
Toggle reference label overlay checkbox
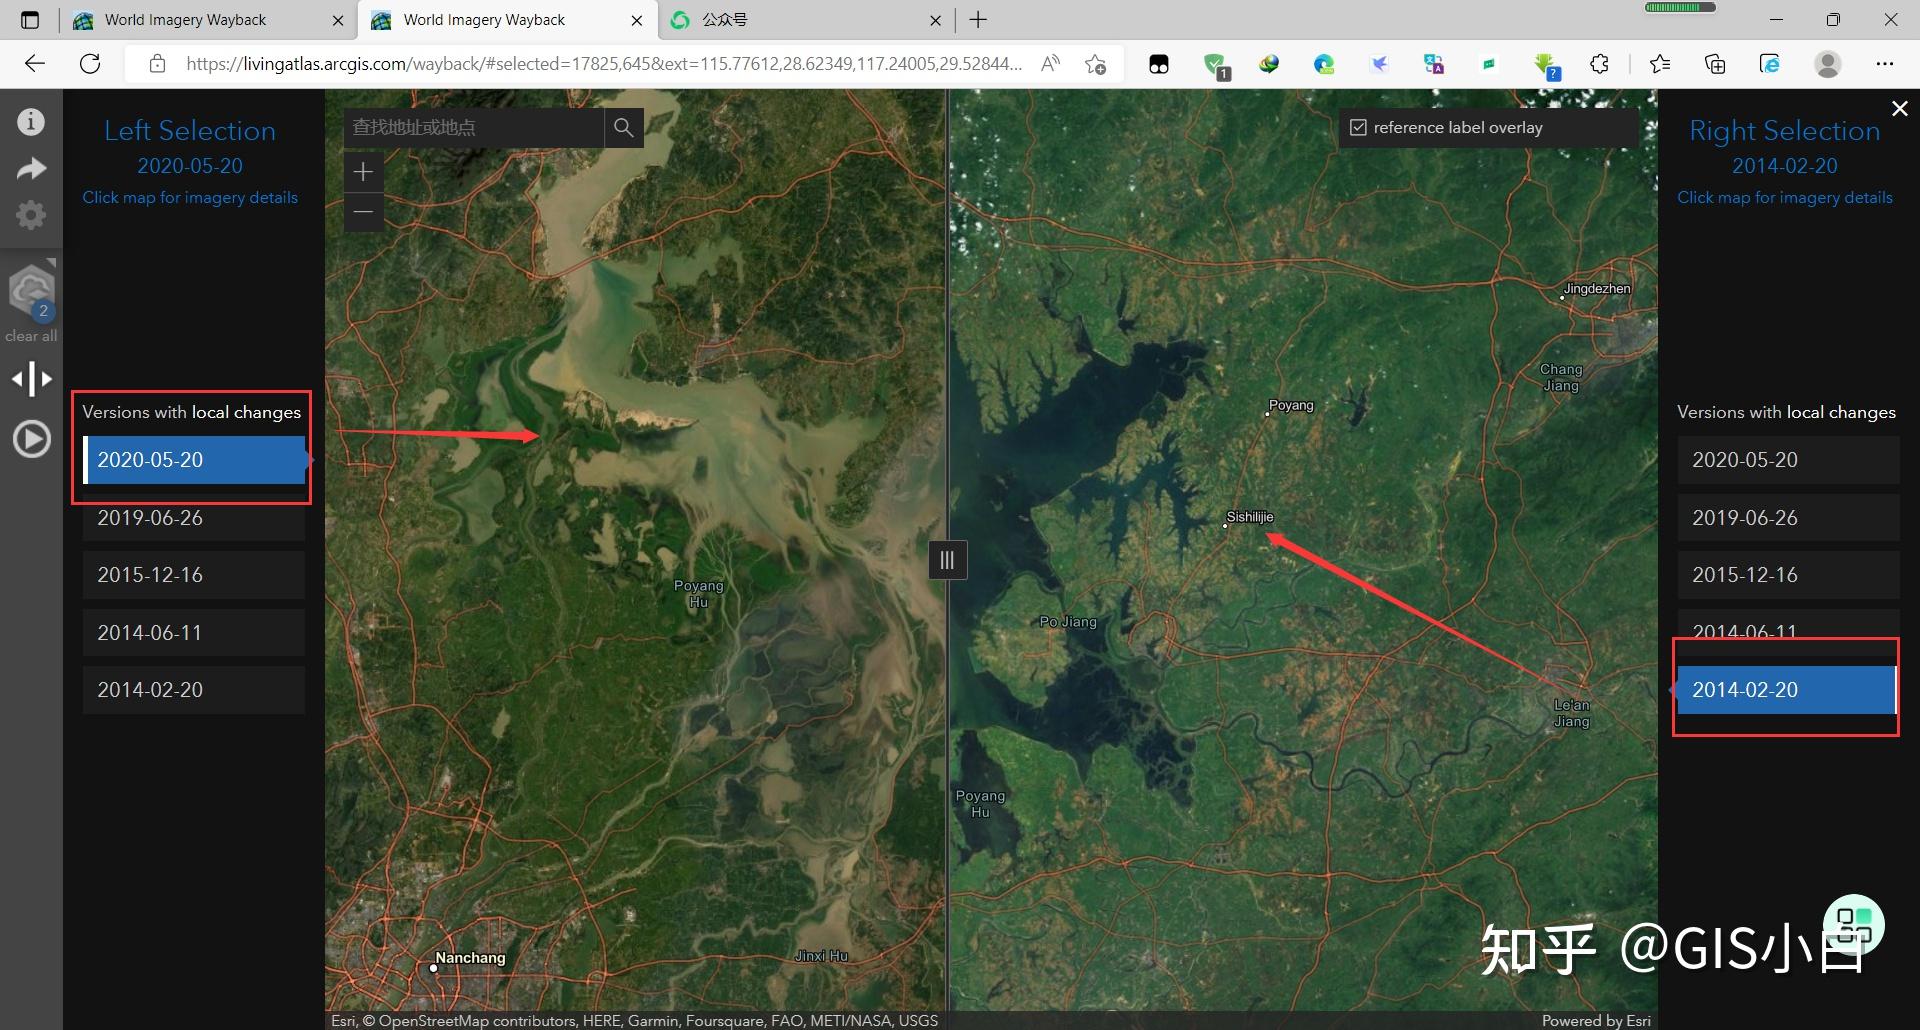tap(1358, 127)
